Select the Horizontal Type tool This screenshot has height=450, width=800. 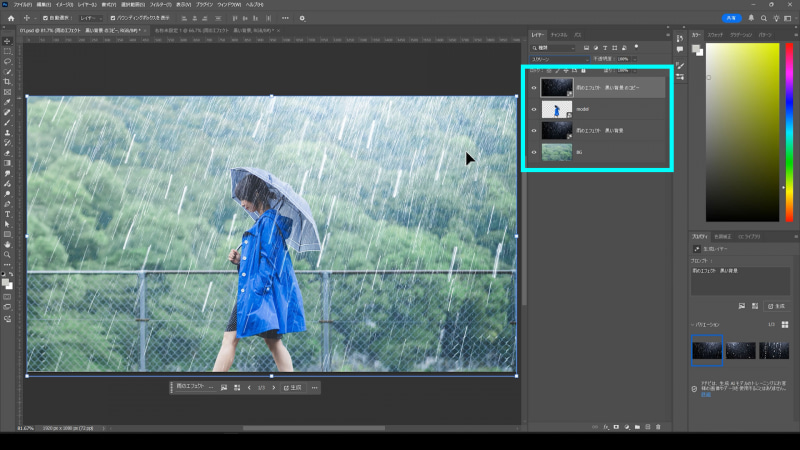(x=7, y=214)
